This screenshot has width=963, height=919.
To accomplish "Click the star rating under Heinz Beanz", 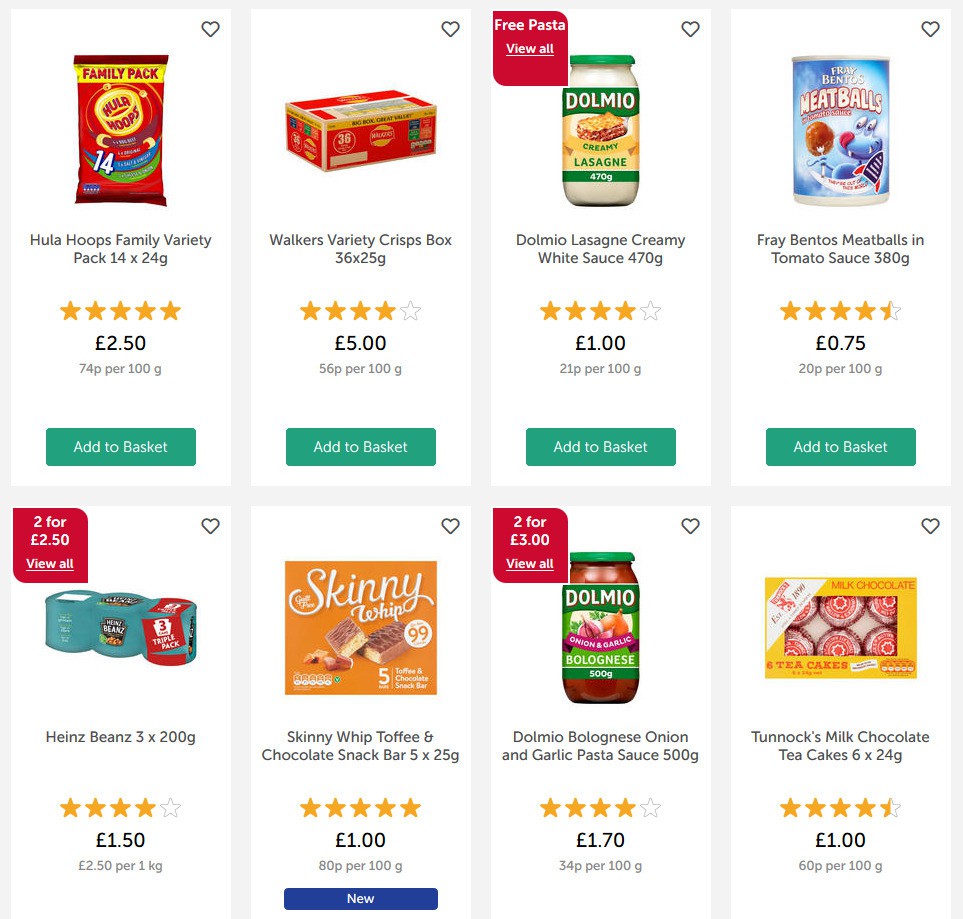I will pyautogui.click(x=120, y=807).
